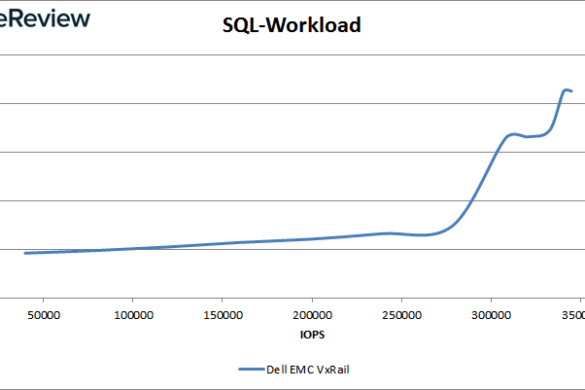Viewport: 585px width, 390px height.
Task: Click the 150000 axis label
Action: click(223, 315)
